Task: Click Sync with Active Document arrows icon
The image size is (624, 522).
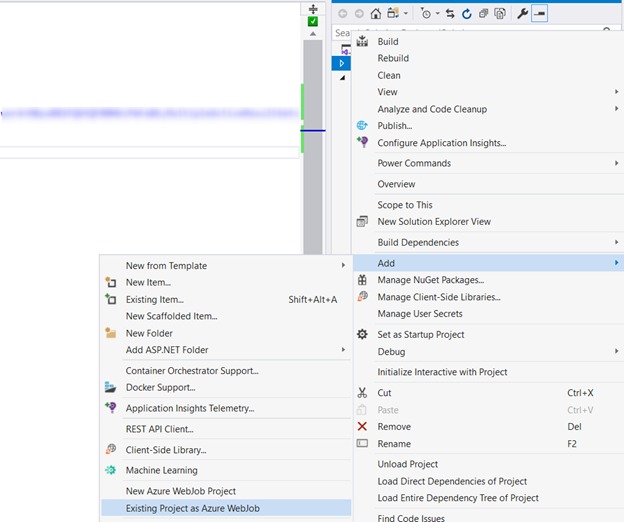Action: [x=449, y=14]
